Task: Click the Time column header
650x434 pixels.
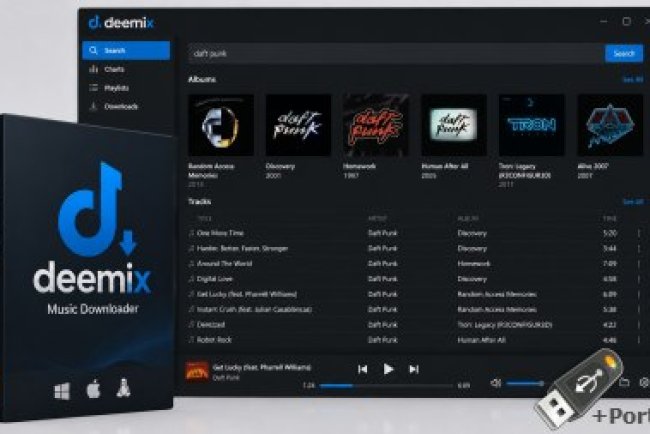Action: coord(610,218)
